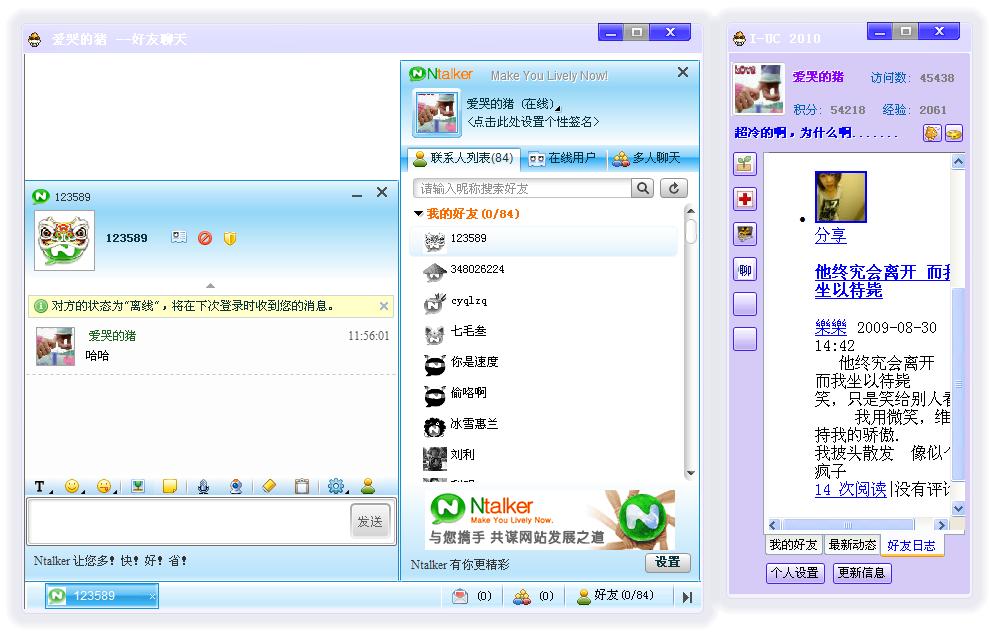Send the message with 发送 button
The width and height of the screenshot is (989, 638).
point(370,521)
